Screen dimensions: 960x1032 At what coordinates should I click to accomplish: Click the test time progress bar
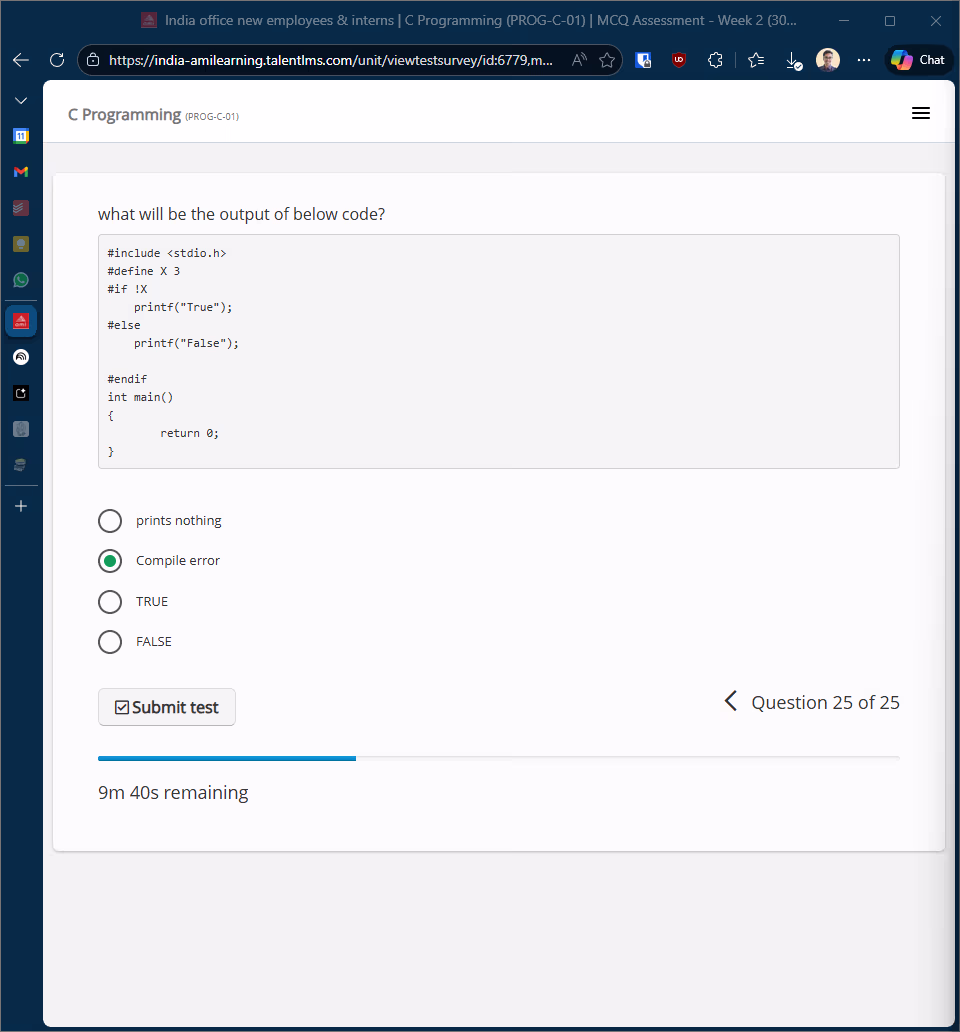point(498,759)
